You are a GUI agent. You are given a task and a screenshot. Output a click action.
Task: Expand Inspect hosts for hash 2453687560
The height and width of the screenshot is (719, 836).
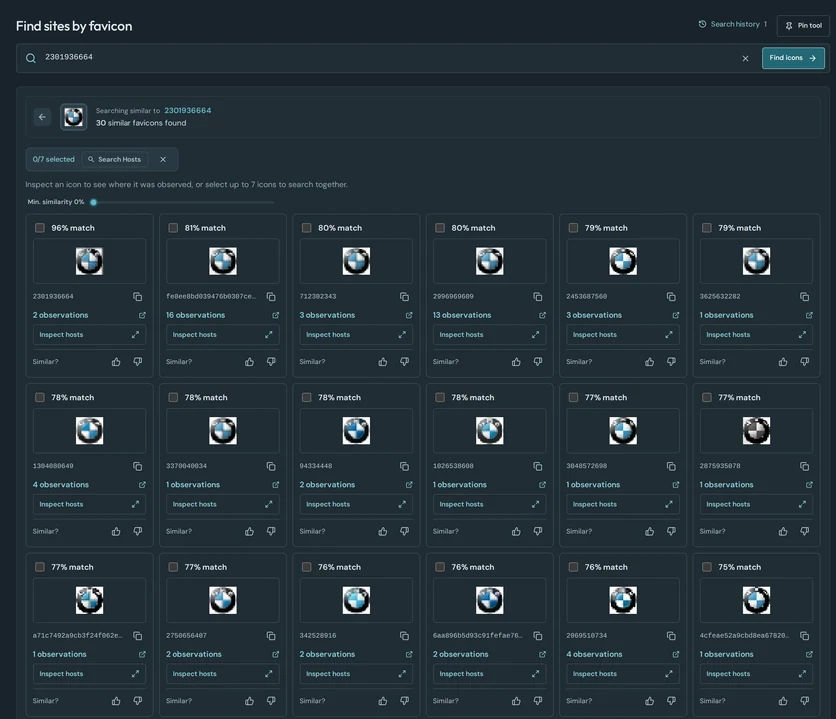click(623, 335)
